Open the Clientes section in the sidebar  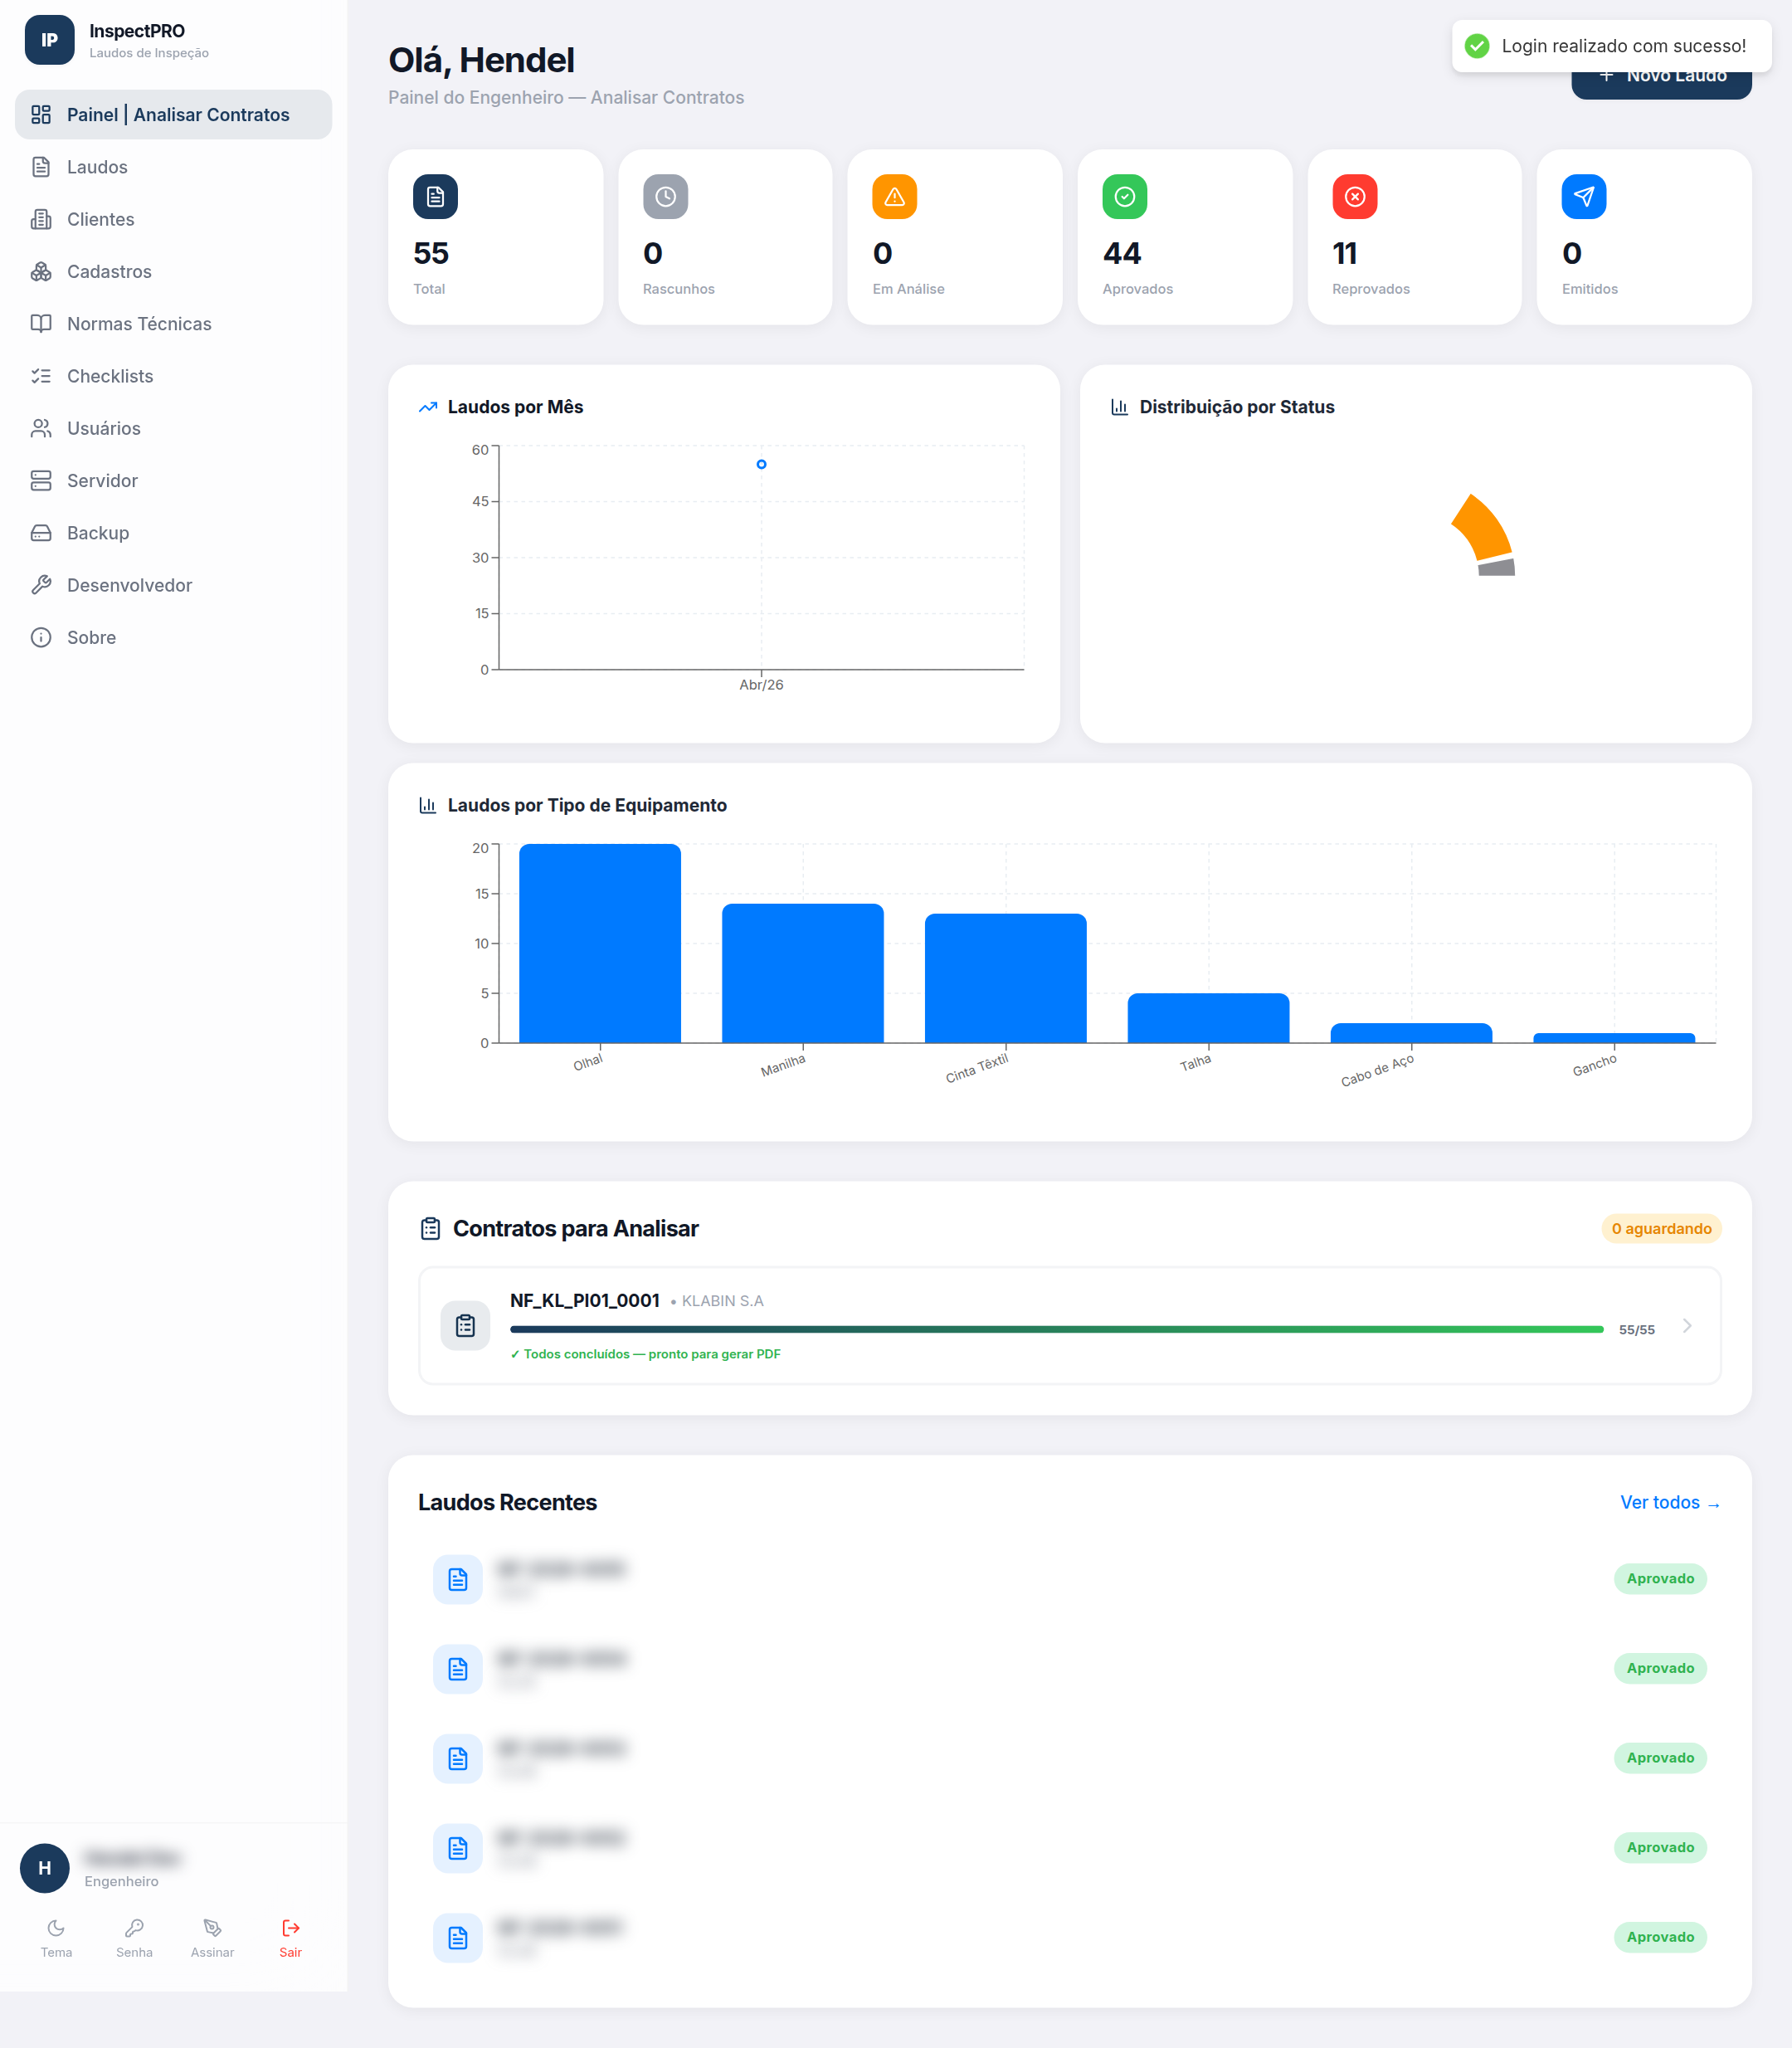pyautogui.click(x=100, y=219)
